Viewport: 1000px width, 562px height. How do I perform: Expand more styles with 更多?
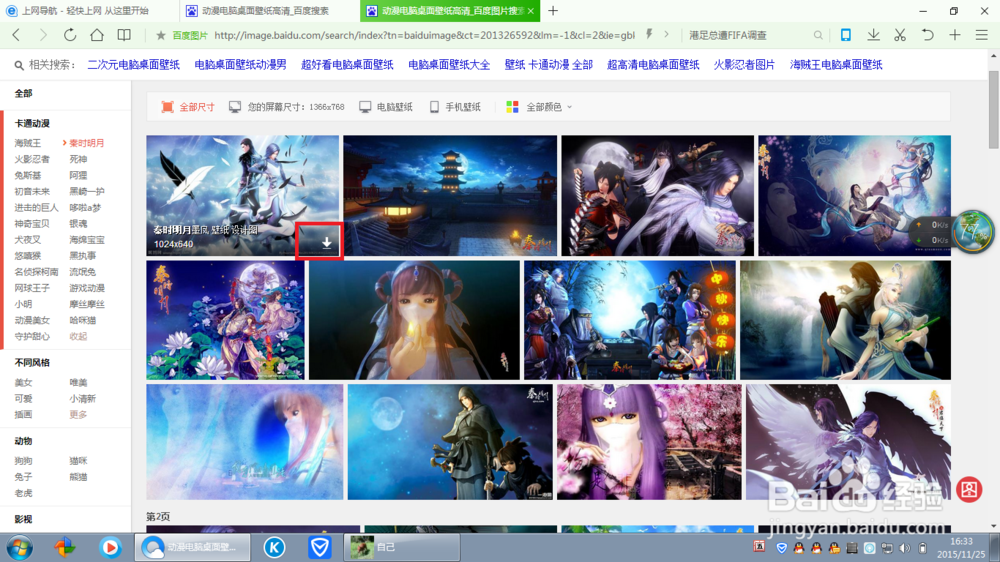[x=78, y=415]
